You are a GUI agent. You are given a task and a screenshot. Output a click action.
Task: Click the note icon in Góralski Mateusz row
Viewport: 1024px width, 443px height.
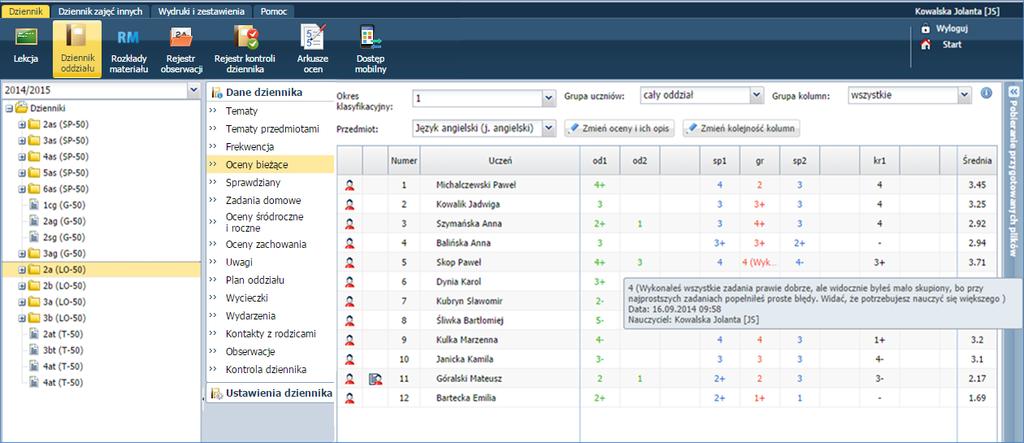375,378
